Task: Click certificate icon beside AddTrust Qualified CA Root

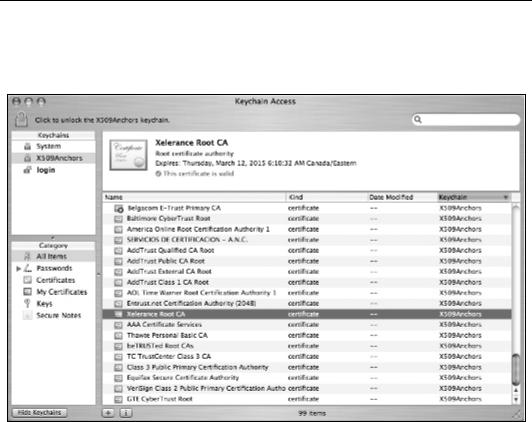Action: (x=118, y=251)
